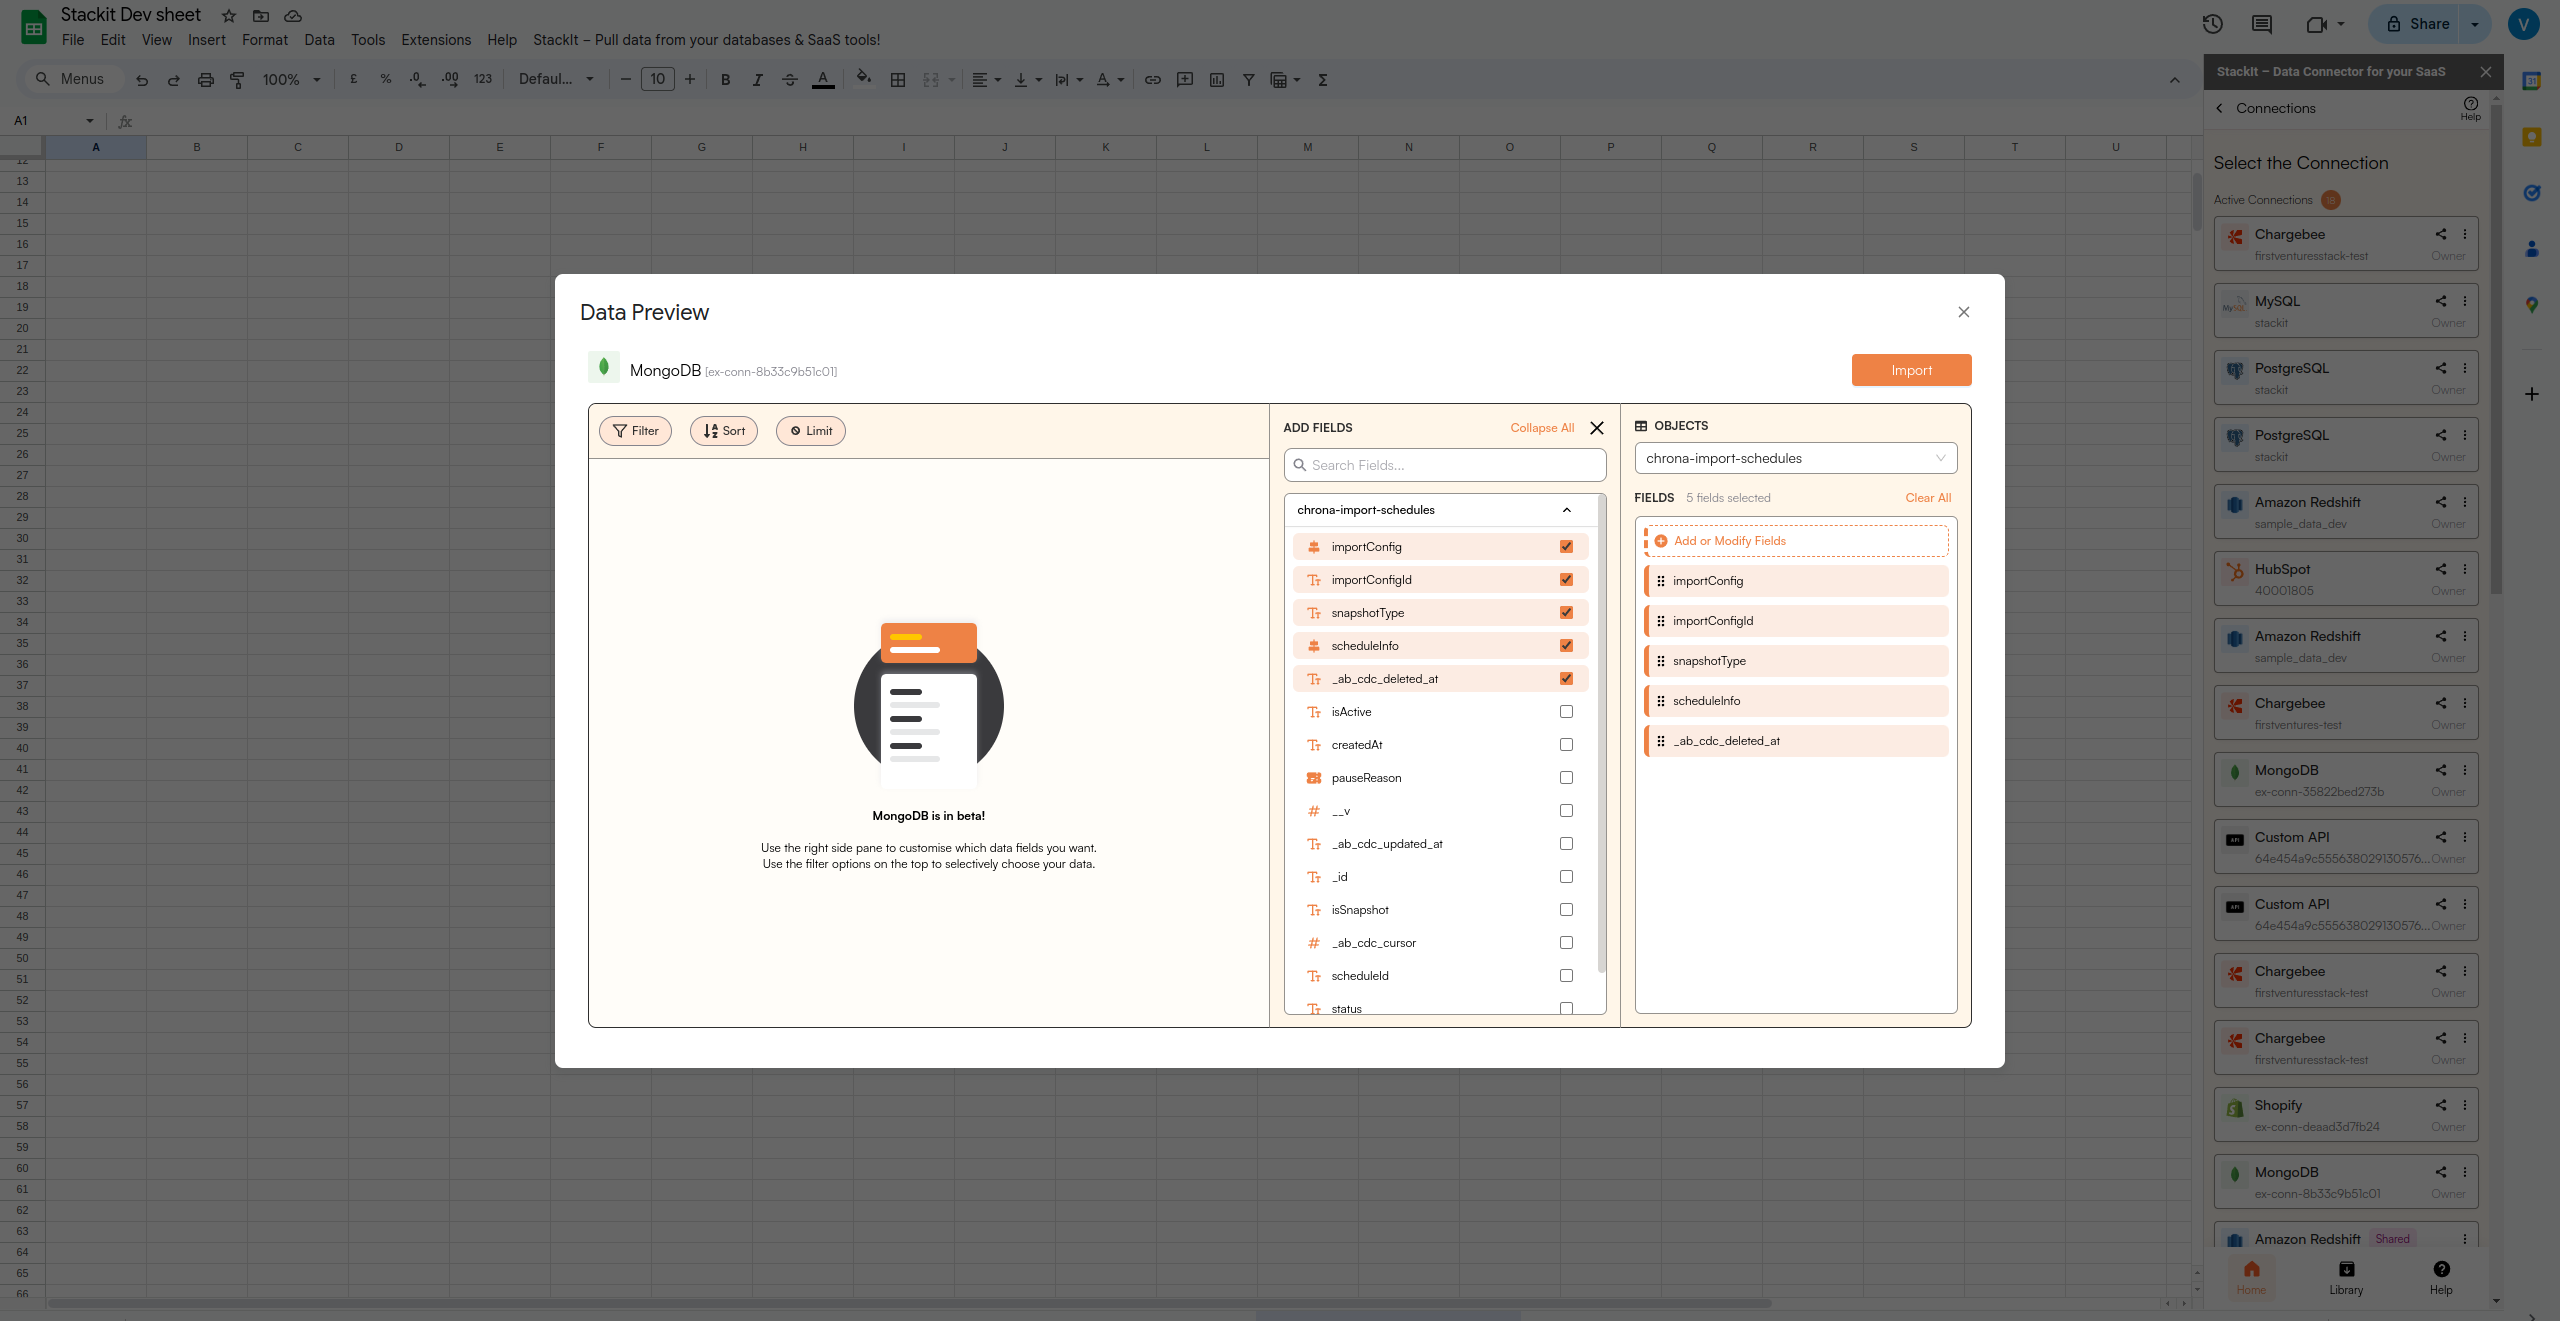Open the chrona-import-schedules objects dropdown

(1795, 458)
